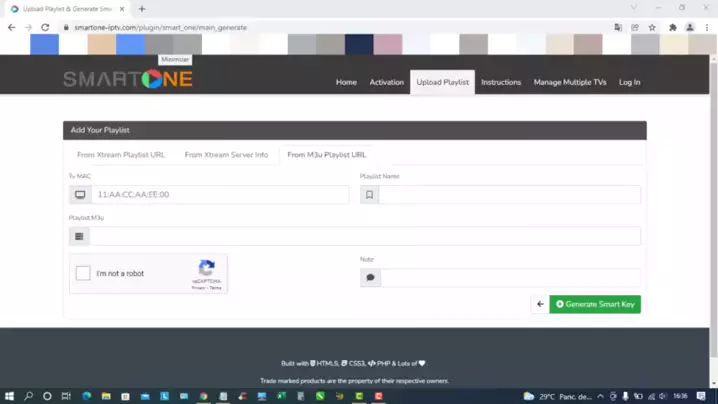Open a new browser tab

click(x=142, y=9)
